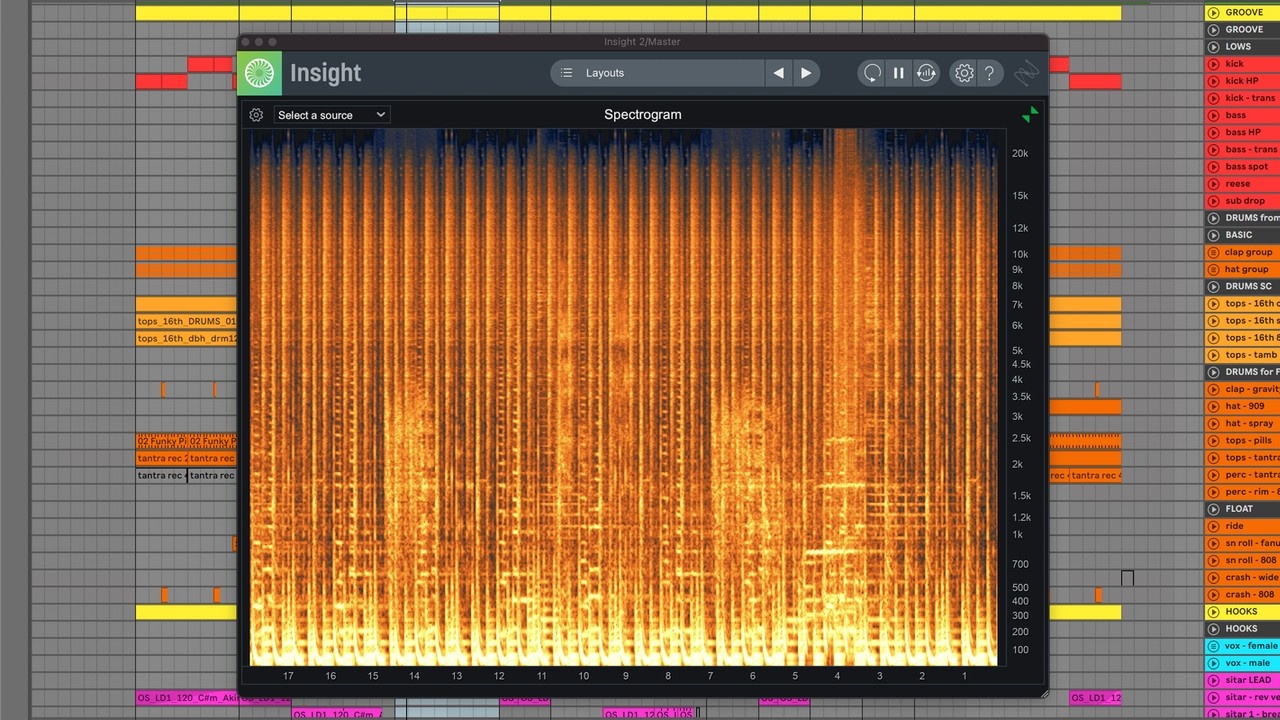Screen dimensions: 1280x720
Task: Open Spectrogram module options gear
Action: click(256, 115)
